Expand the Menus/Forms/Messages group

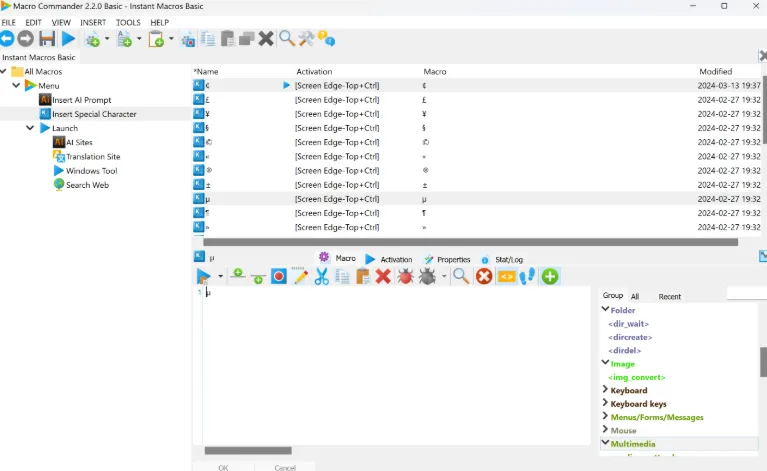pos(605,416)
